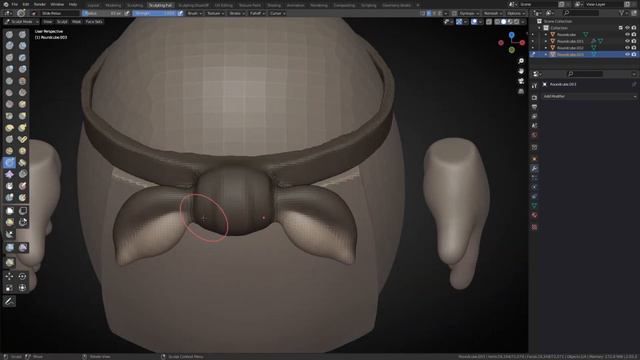Select the Move transform tool
The height and width of the screenshot is (360, 640).
9,276
